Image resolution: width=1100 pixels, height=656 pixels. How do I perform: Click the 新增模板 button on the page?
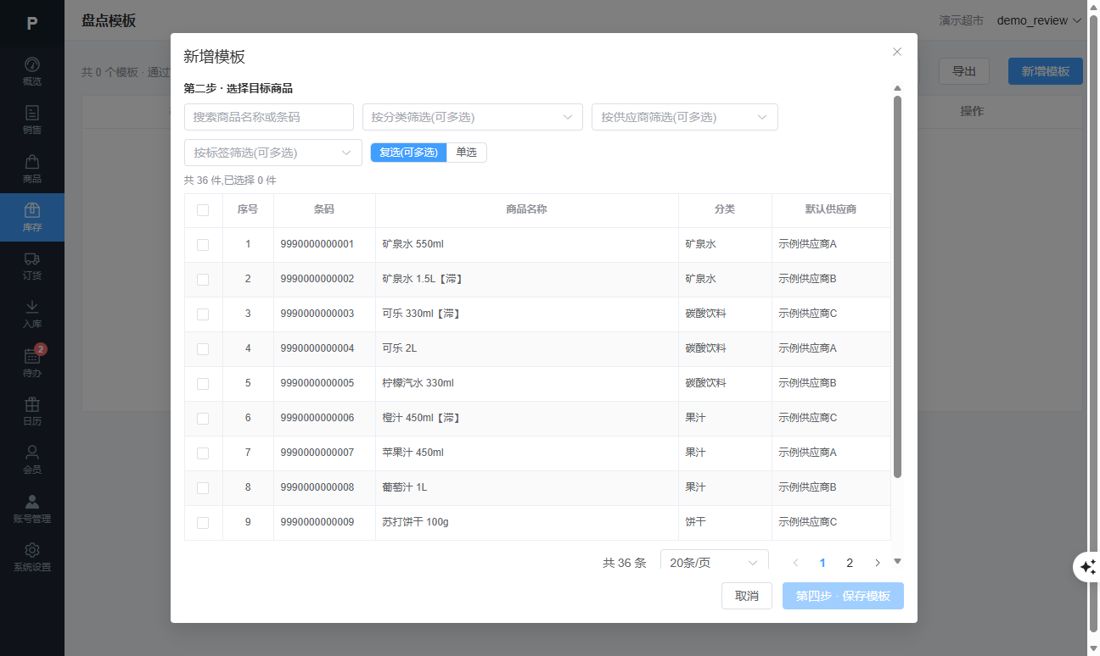1045,72
